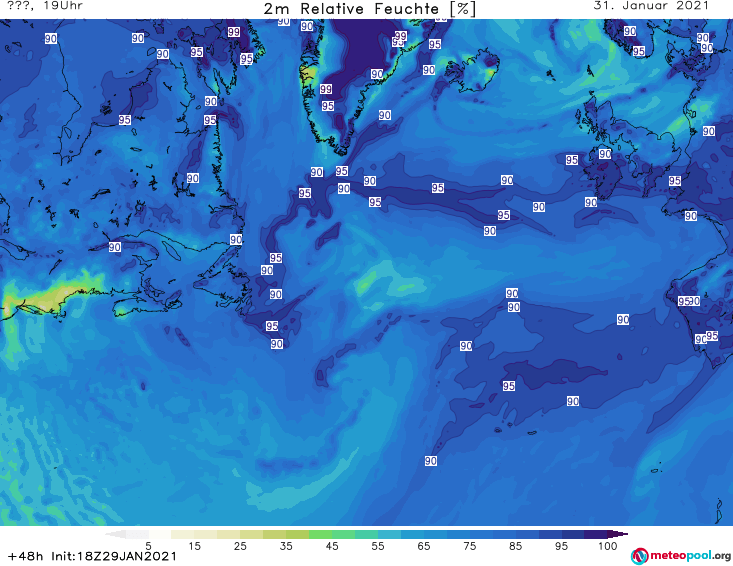Click the meteopool logo icon
The height and width of the screenshot is (566, 733).
(x=639, y=556)
